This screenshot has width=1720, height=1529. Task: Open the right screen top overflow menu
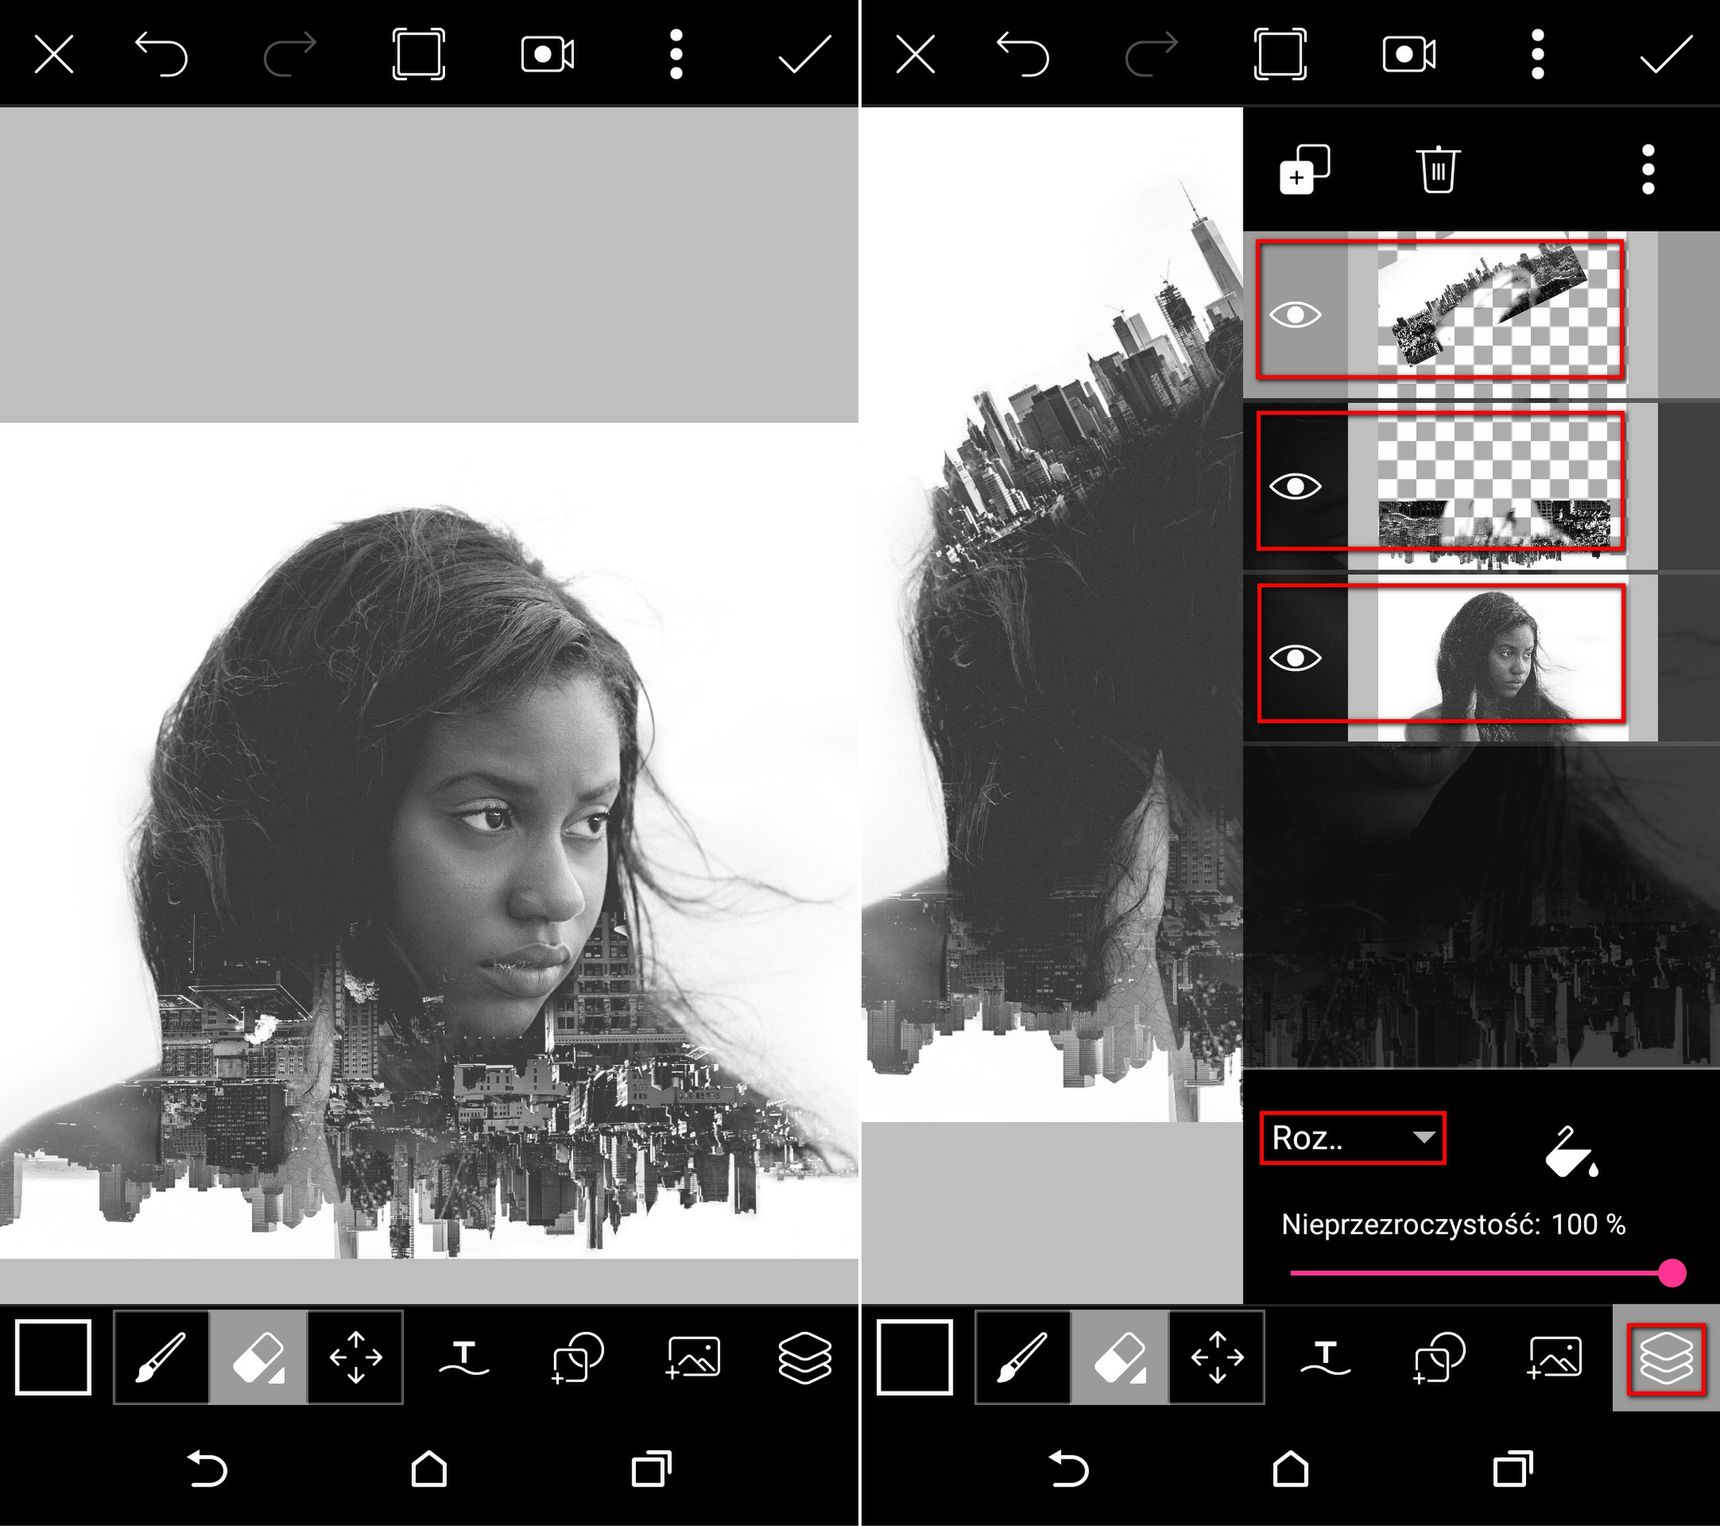[1538, 54]
